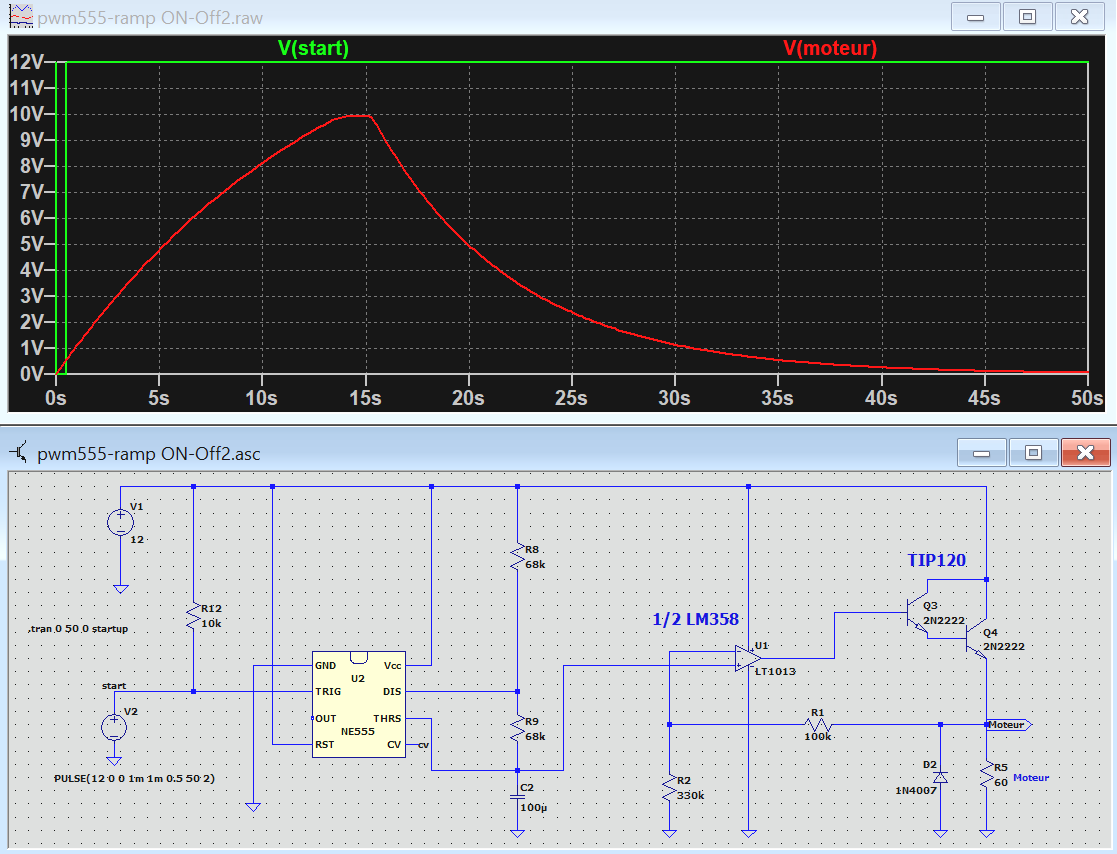Select resistor R8 68k
Screen dimensions: 1117x854
coord(518,557)
